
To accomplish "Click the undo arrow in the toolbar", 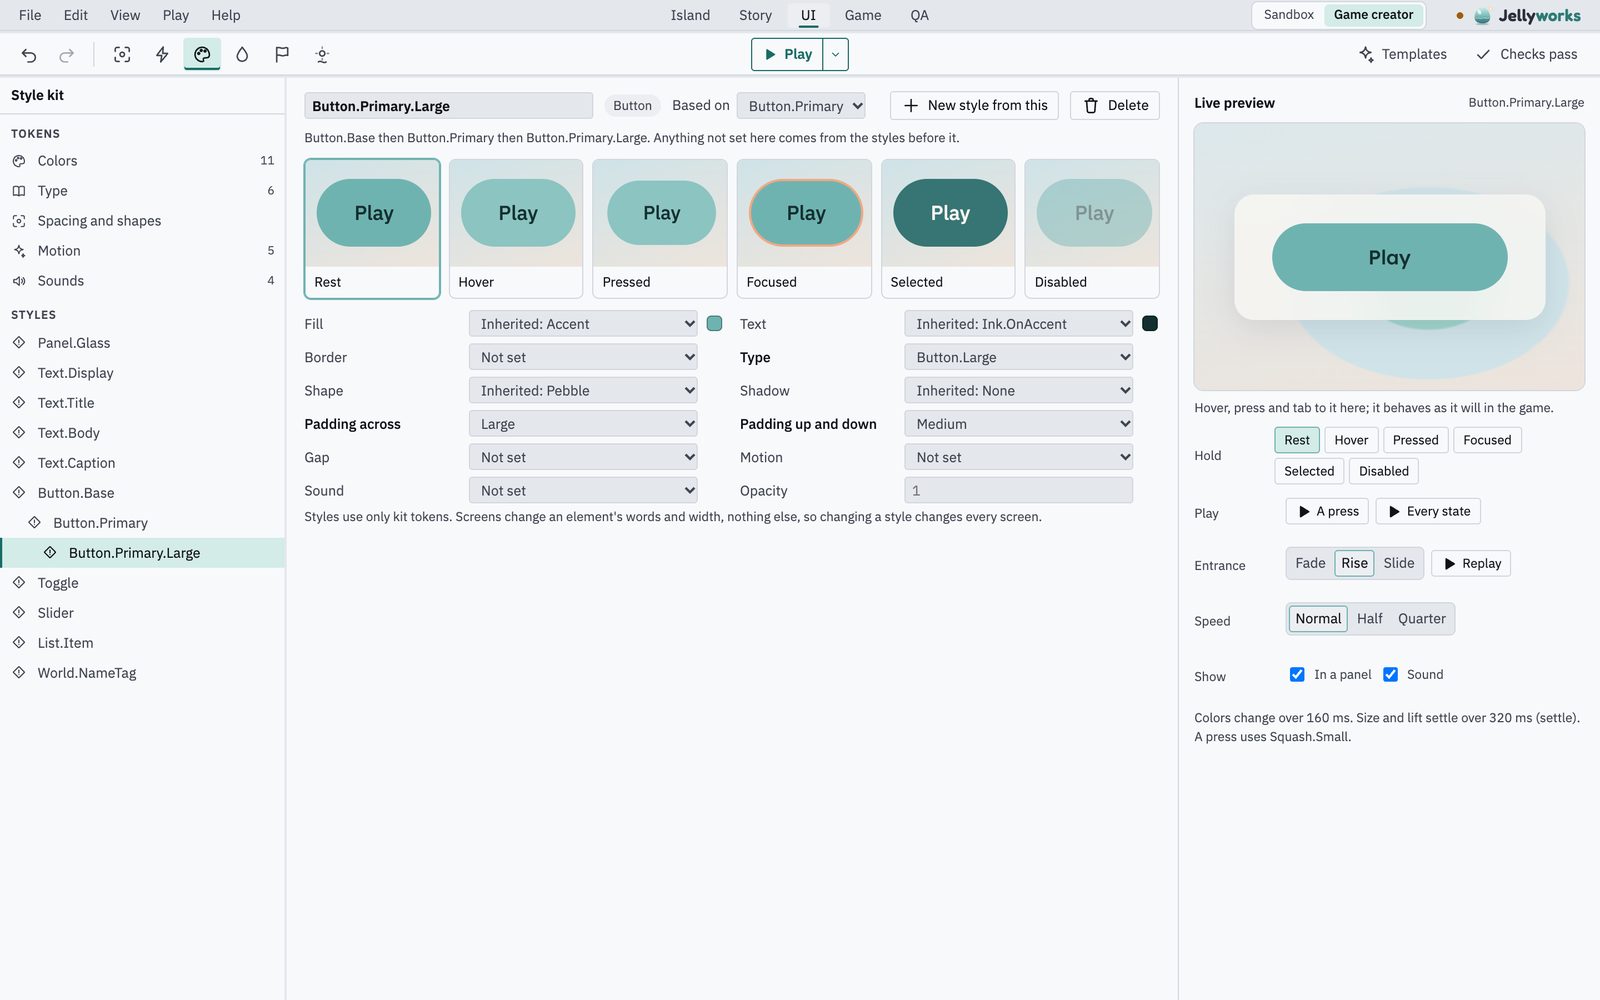I will (x=29, y=55).
